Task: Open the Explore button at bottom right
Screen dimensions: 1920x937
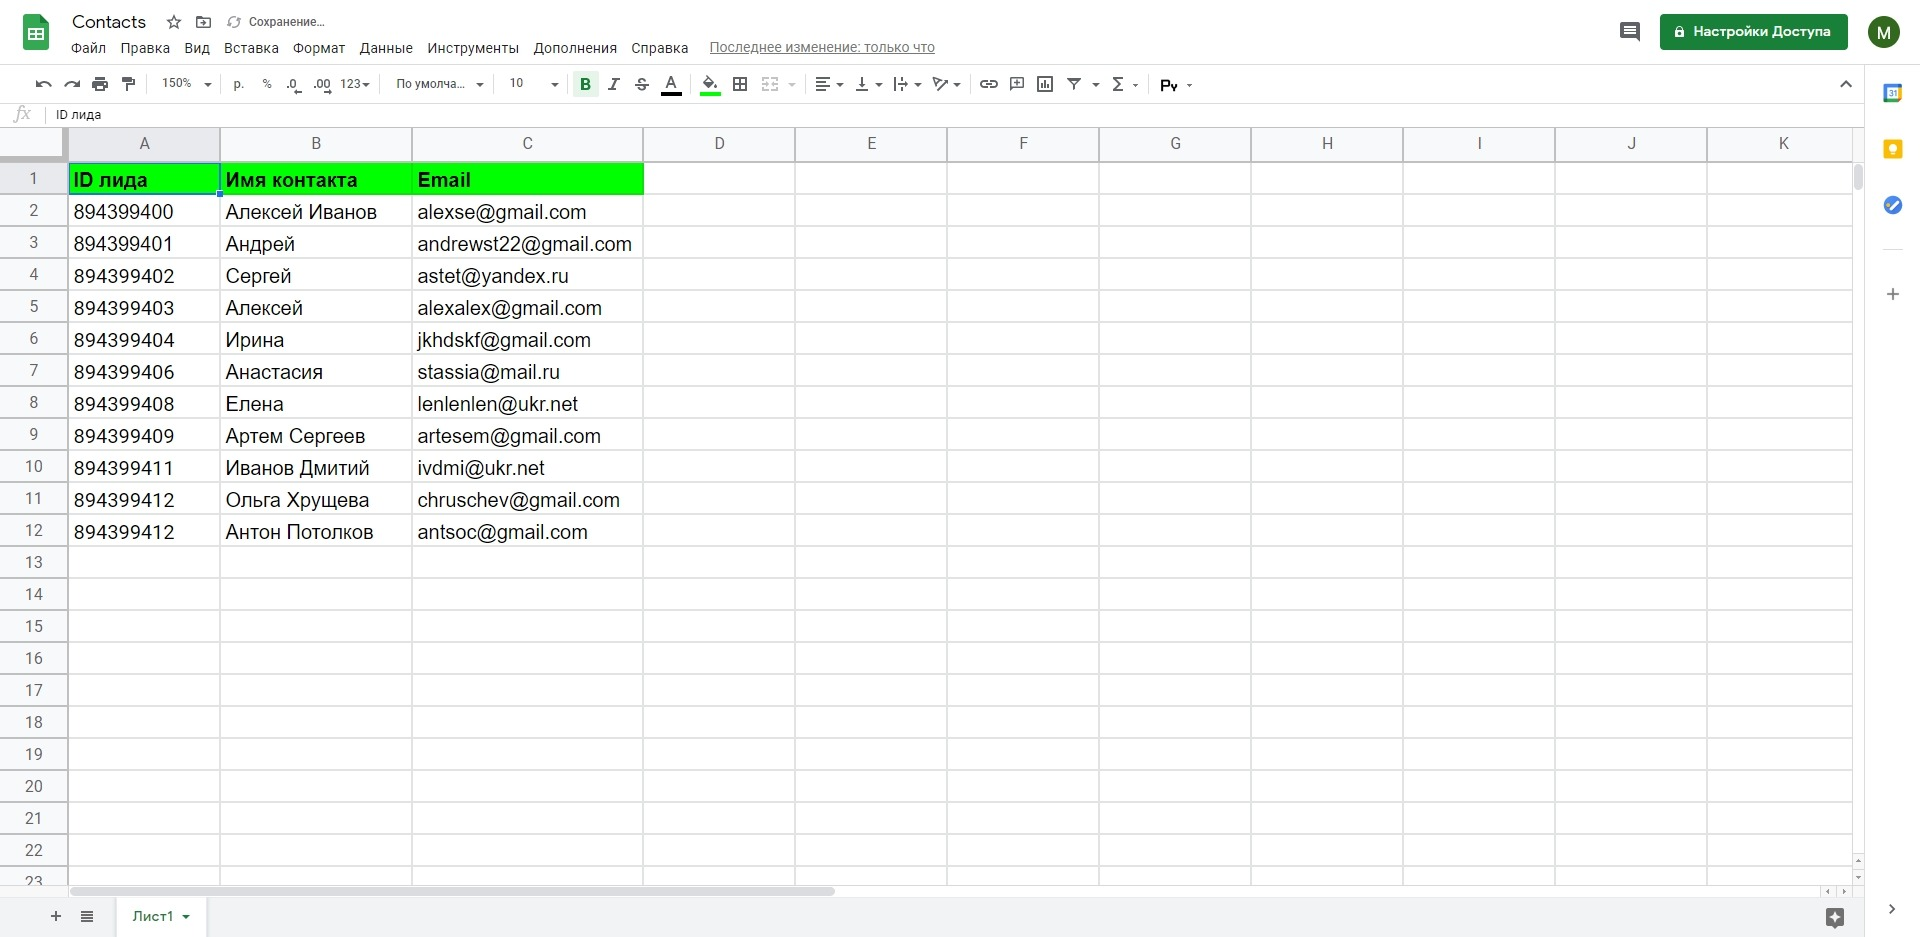Action: coord(1834,917)
